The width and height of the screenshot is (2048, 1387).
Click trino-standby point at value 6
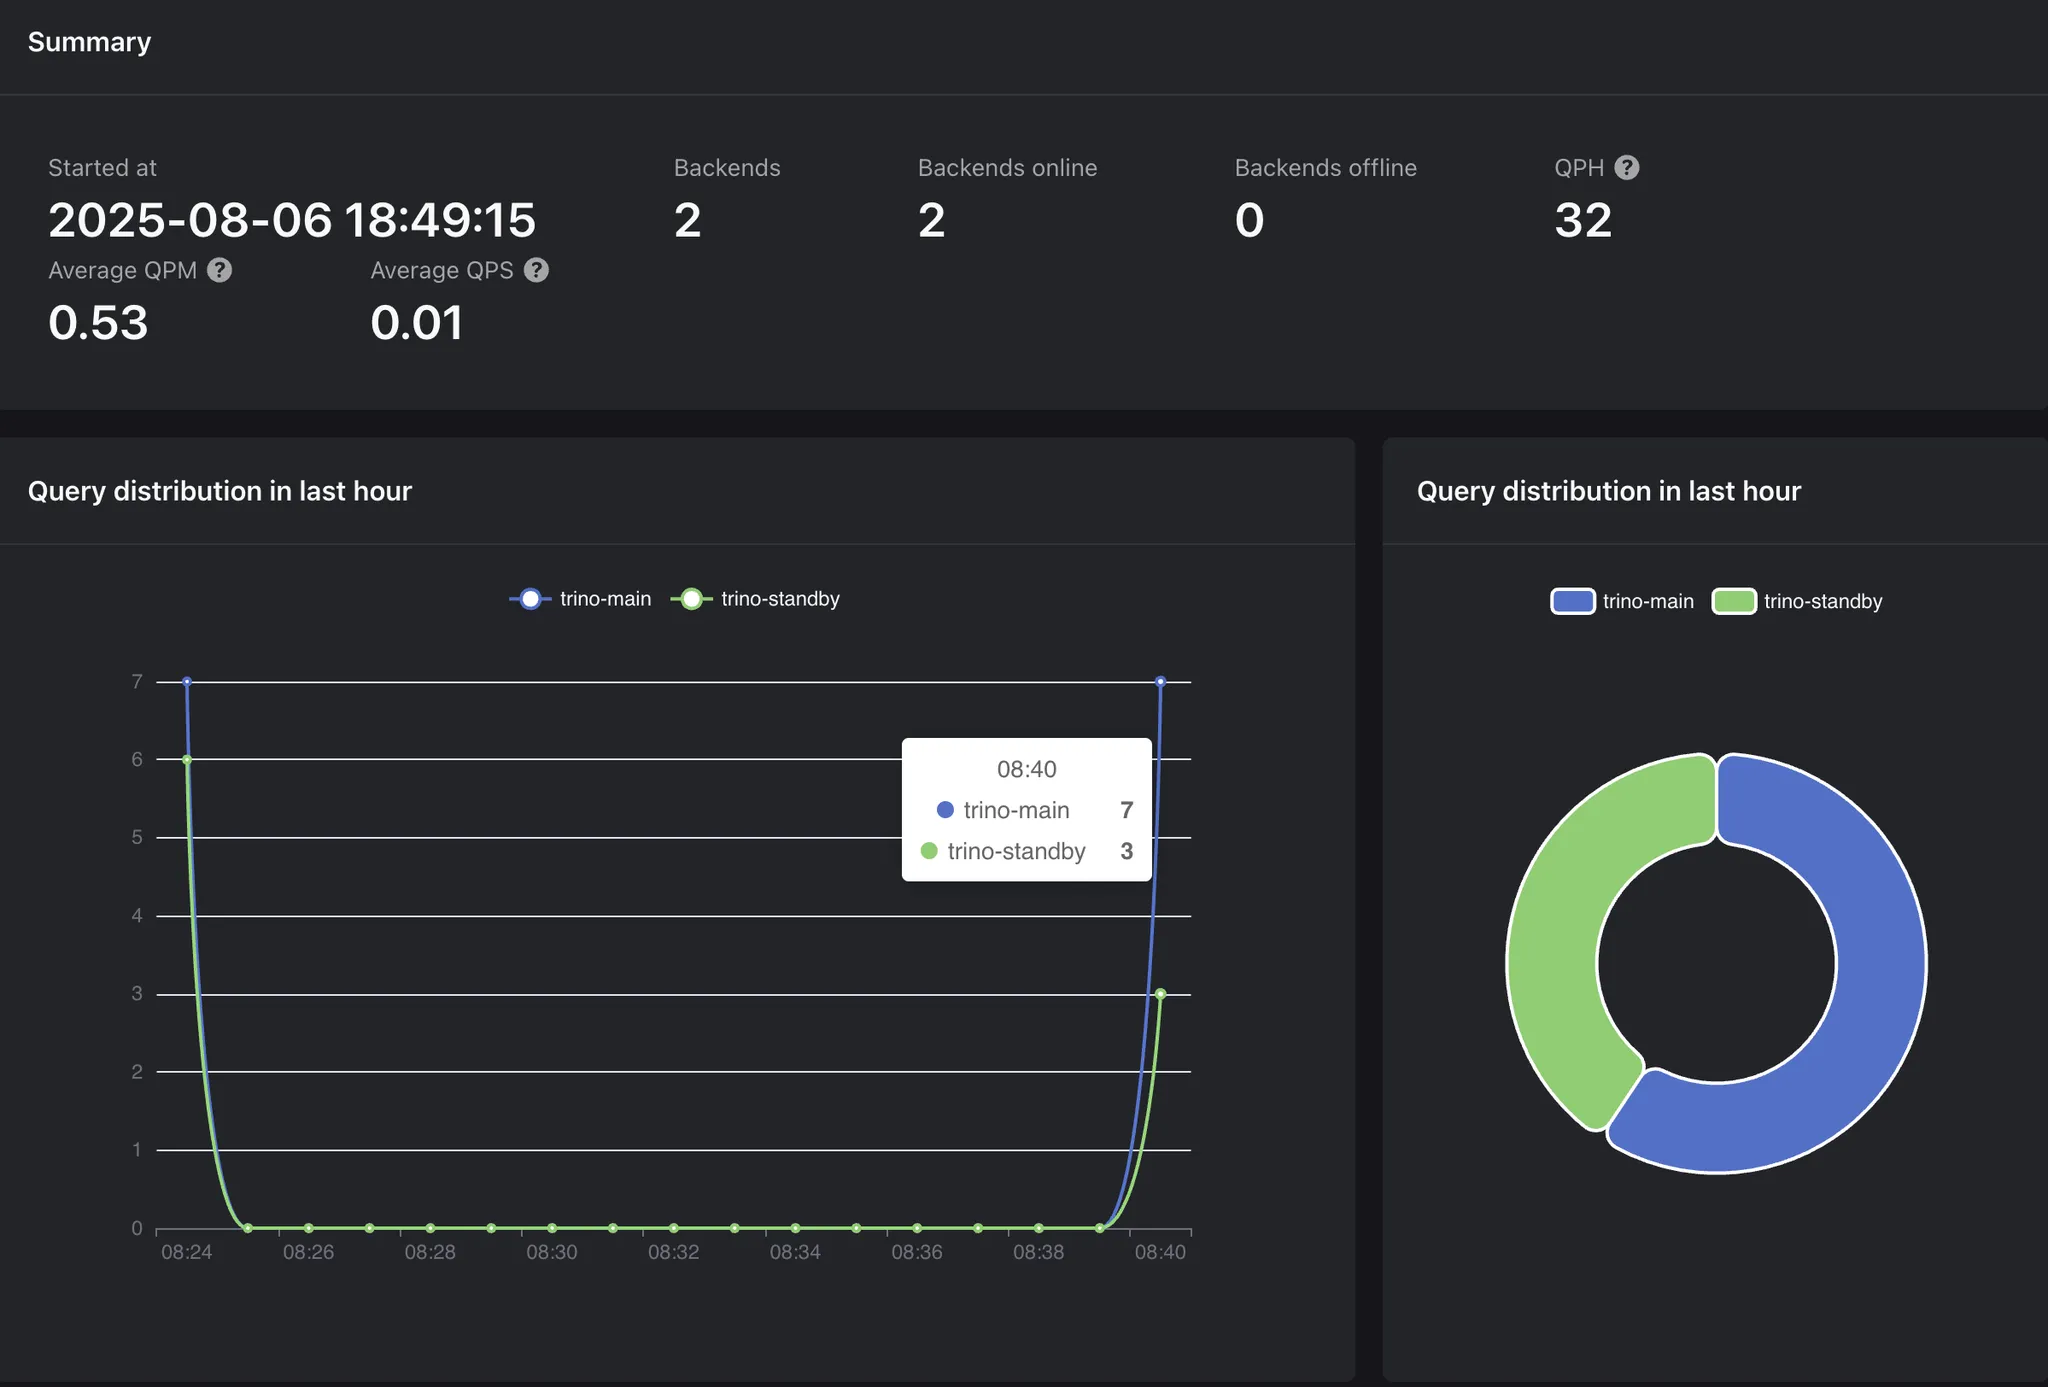click(187, 760)
